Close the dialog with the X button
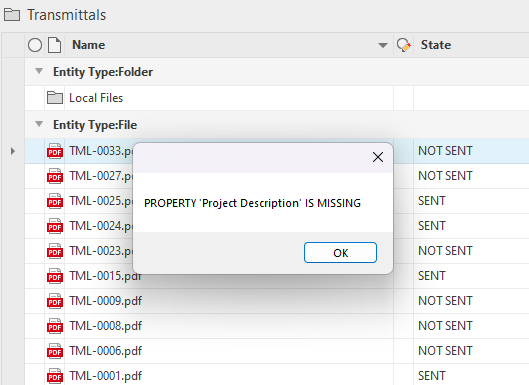 [x=378, y=157]
